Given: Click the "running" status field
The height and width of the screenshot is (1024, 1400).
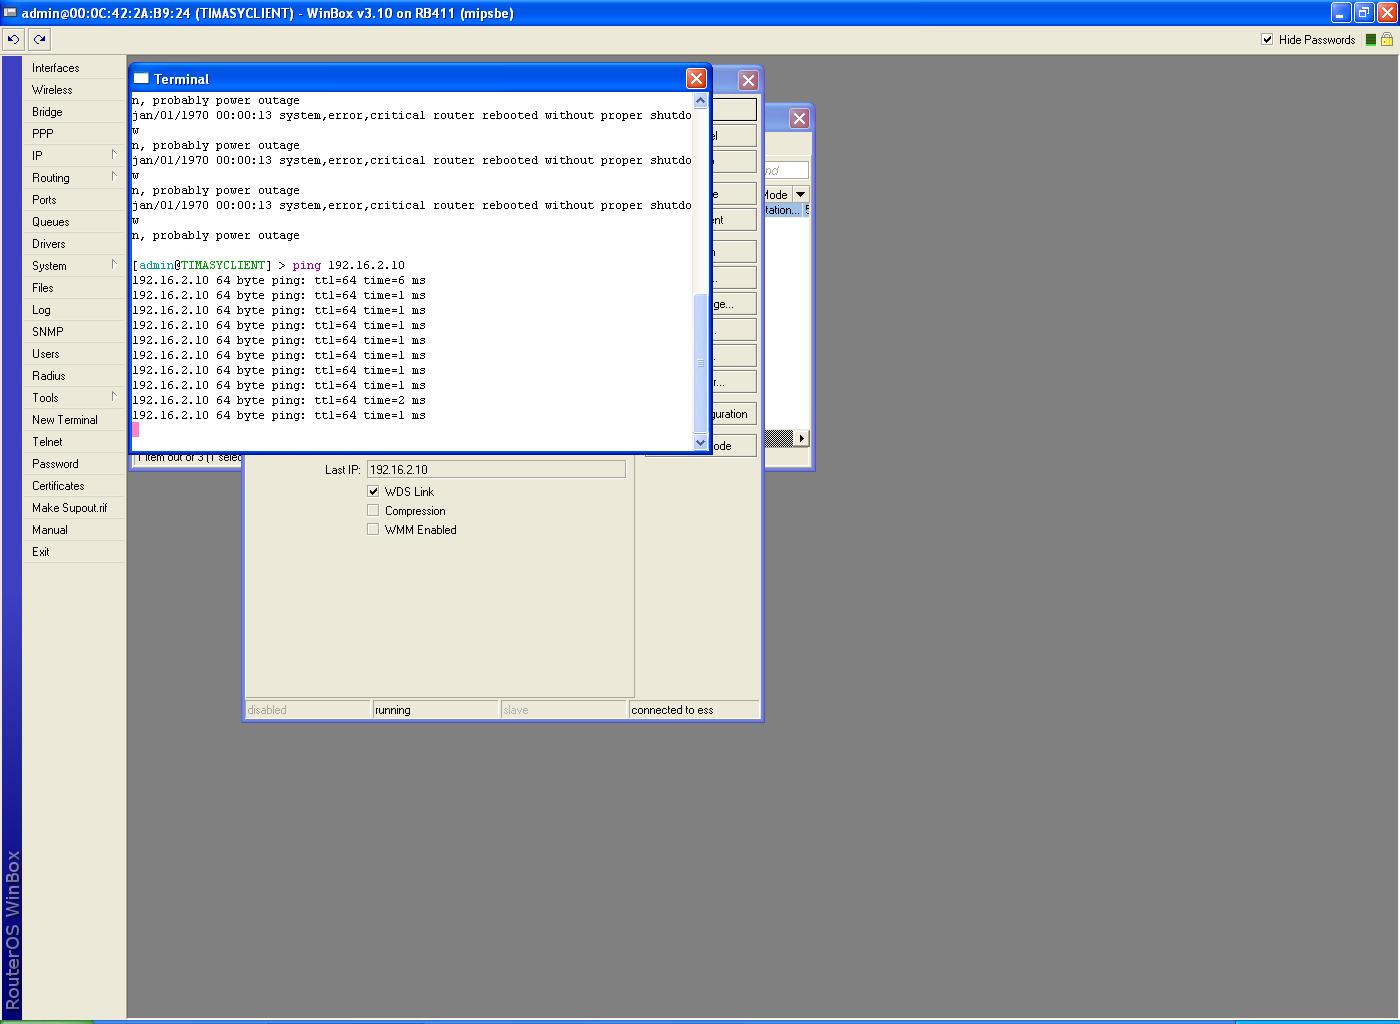Looking at the screenshot, I should 436,710.
